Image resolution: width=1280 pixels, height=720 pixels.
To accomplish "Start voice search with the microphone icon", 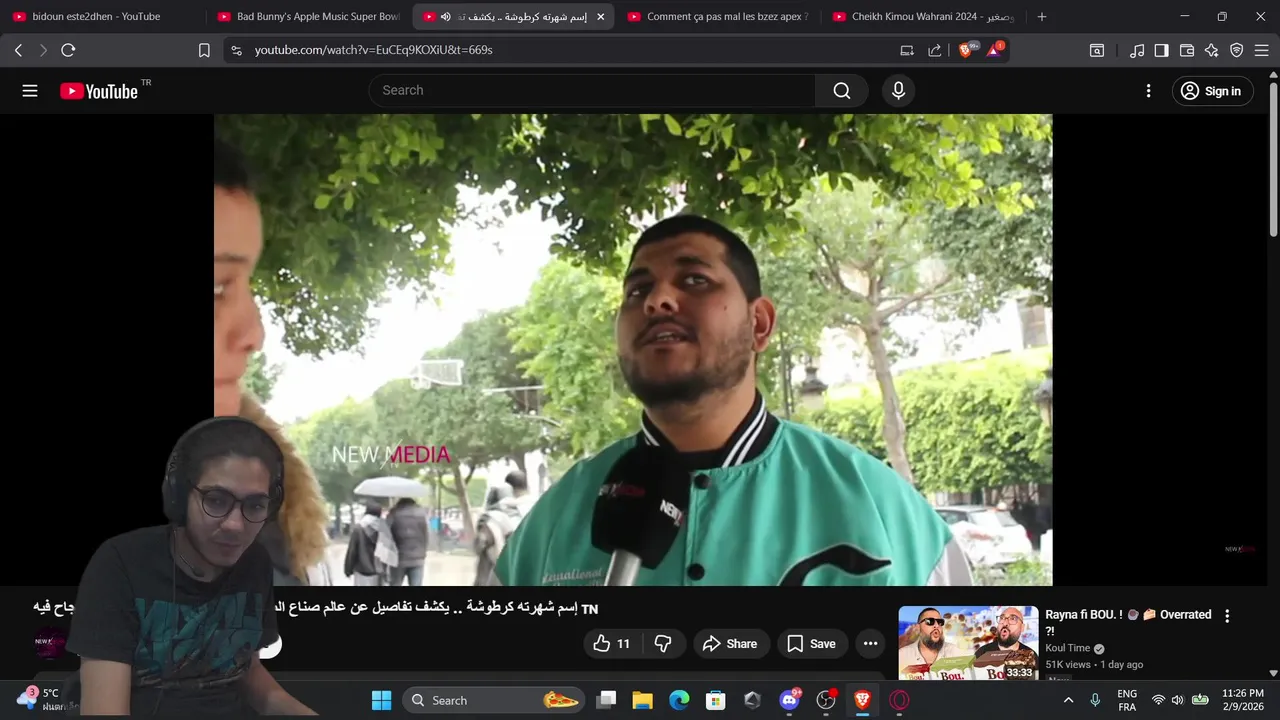I will 898,91.
